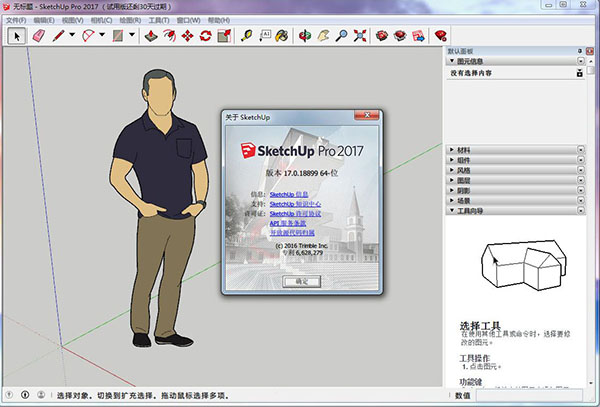Screen dimensions: 600x407
Task: Open the Extension Warehouse icon
Action: click(400, 36)
